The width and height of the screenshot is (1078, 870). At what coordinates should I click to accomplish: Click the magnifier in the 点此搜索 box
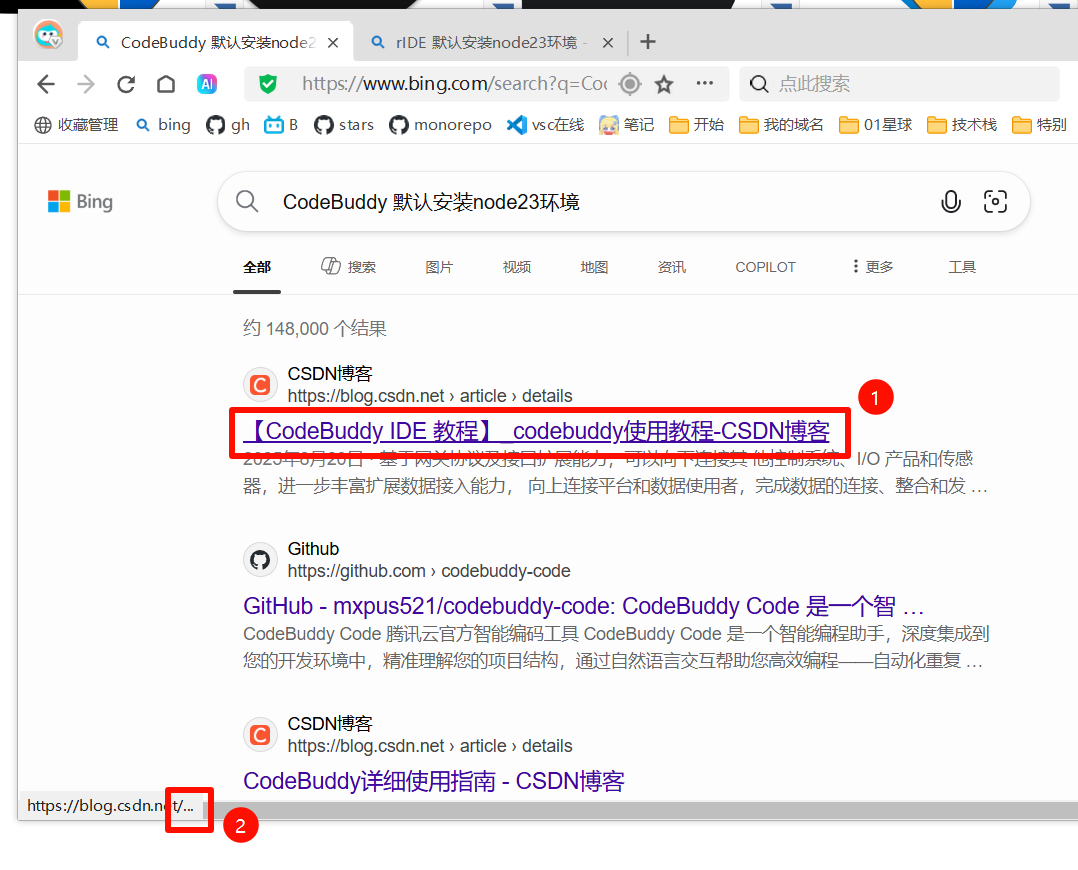pos(759,84)
